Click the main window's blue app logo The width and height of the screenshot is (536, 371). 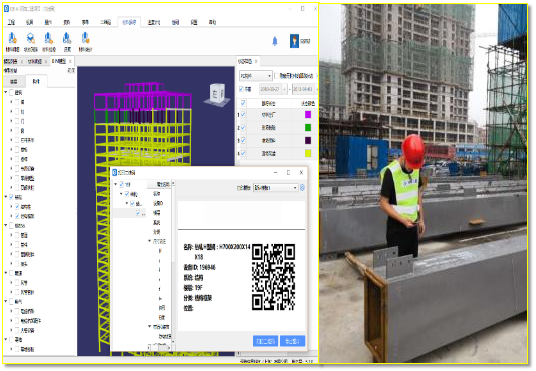click(x=6, y=9)
